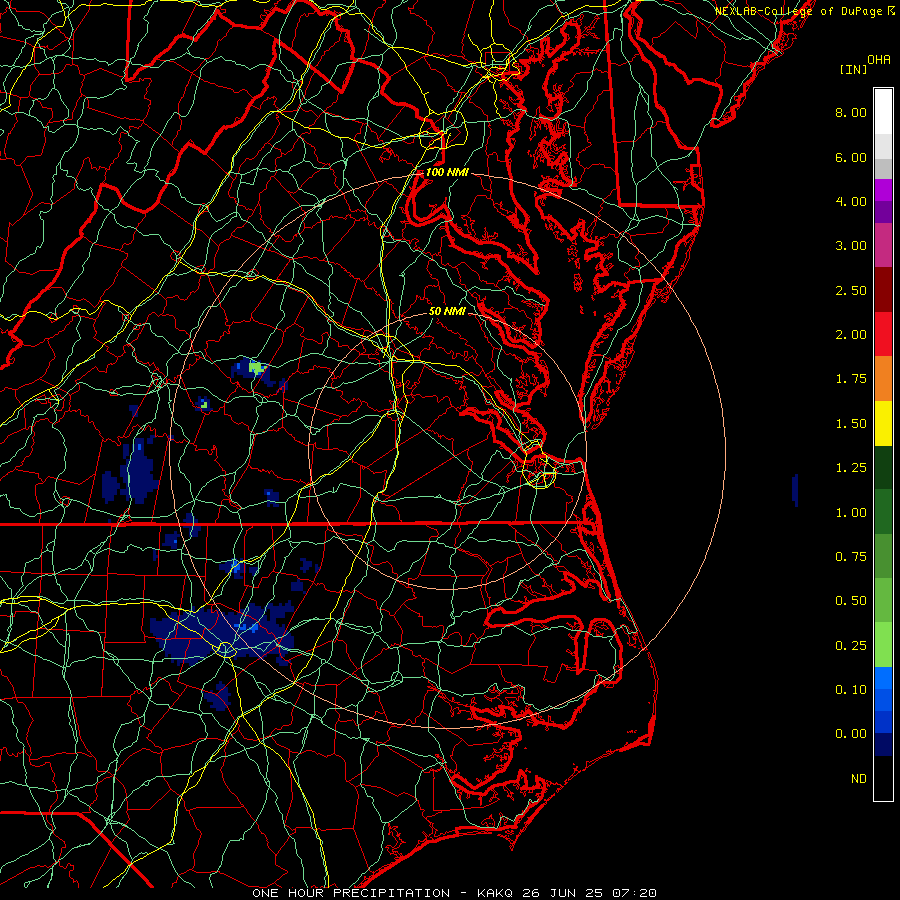The height and width of the screenshot is (900, 900).
Task: Click the orange 1.75 legend swatch
Action: (x=883, y=378)
